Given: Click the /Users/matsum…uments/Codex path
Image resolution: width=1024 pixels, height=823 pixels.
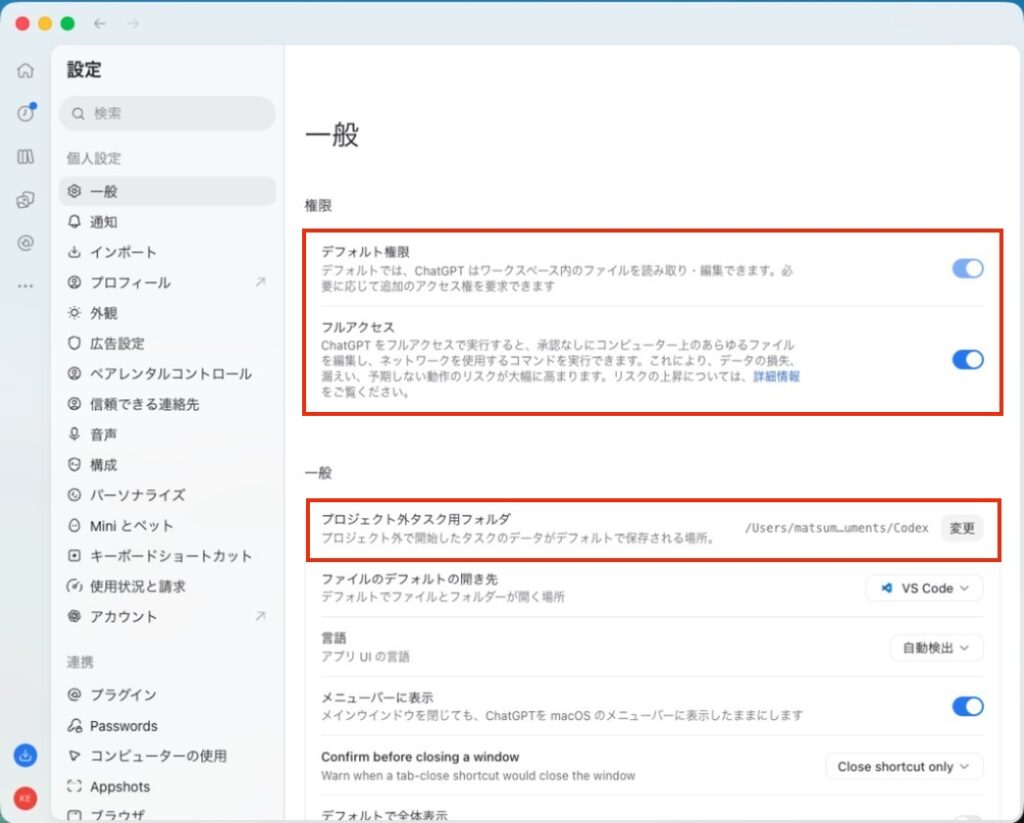Looking at the screenshot, I should pos(837,528).
